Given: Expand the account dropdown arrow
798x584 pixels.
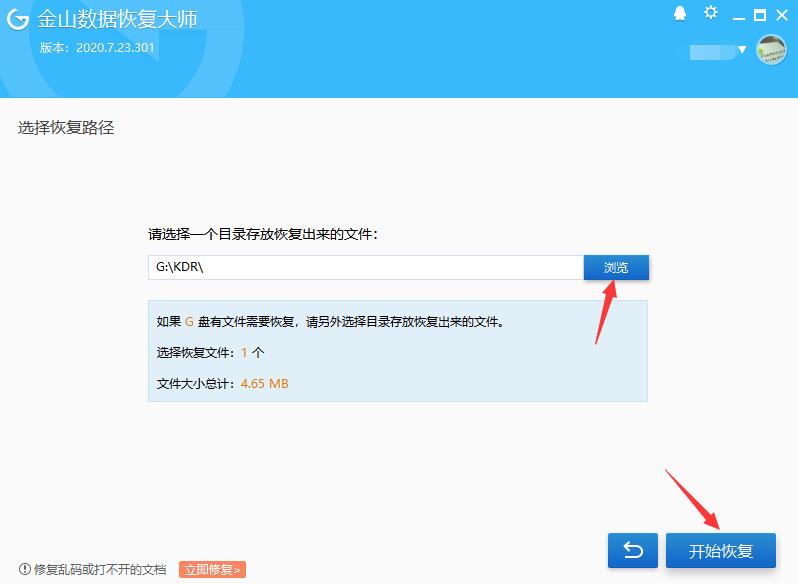Looking at the screenshot, I should (742, 49).
